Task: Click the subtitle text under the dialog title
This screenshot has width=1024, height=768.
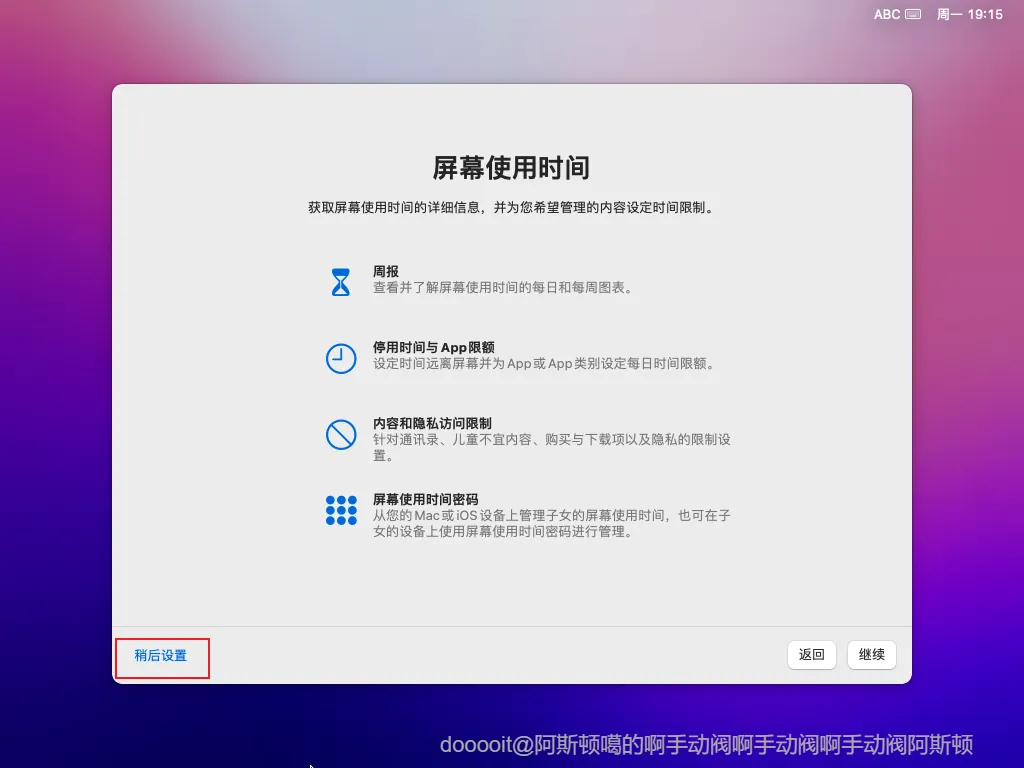Action: pyautogui.click(x=511, y=208)
